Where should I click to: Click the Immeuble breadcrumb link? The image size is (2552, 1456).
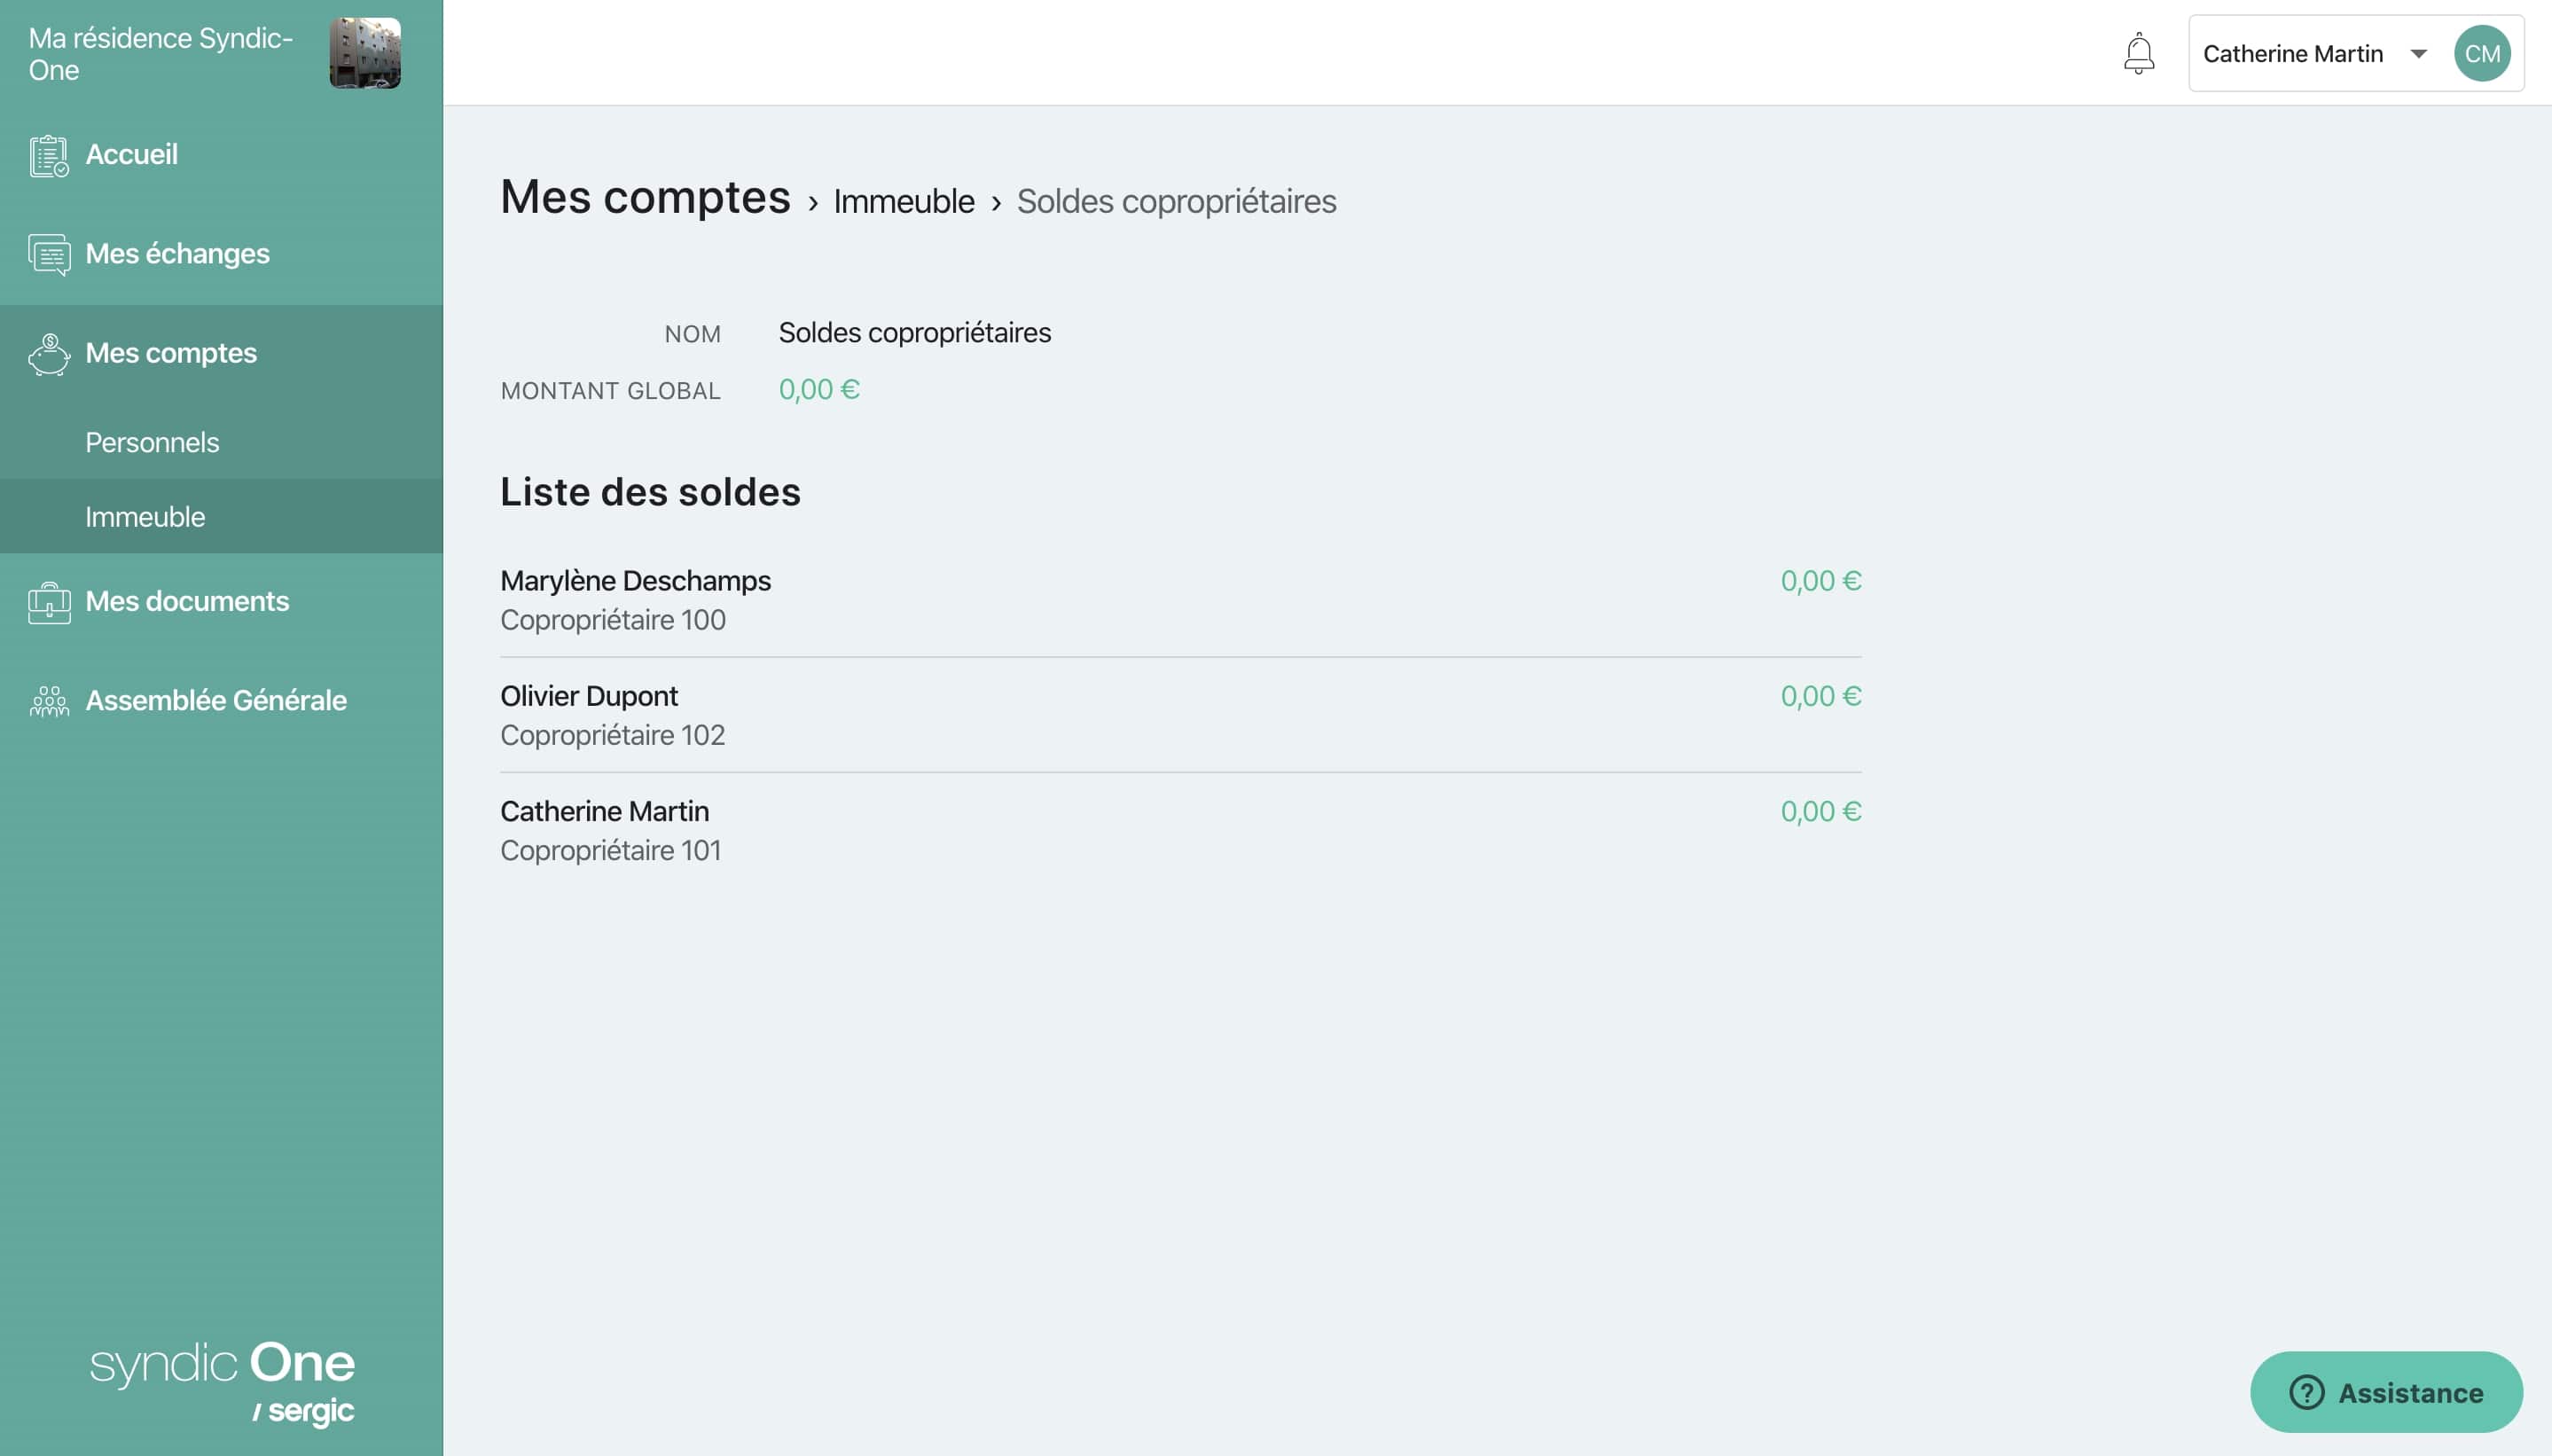903,200
